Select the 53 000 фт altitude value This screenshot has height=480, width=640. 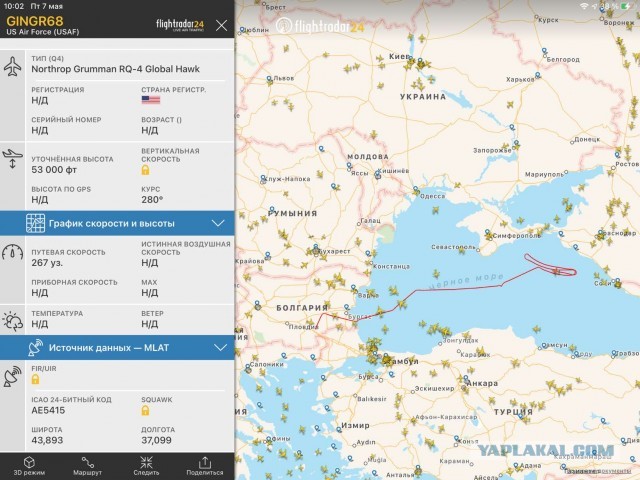(54, 170)
